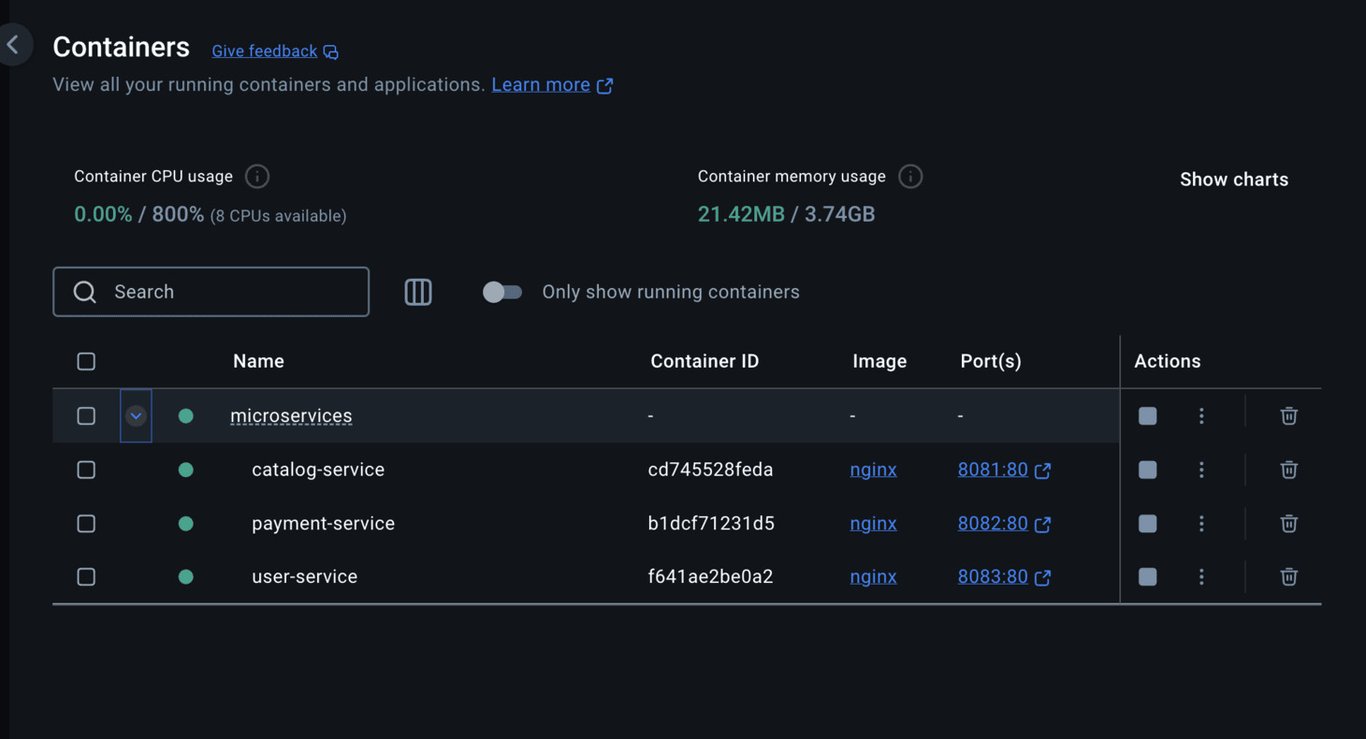Screen dimensions: 1366x739
Task: Click the Show charts button
Action: tap(1234, 179)
